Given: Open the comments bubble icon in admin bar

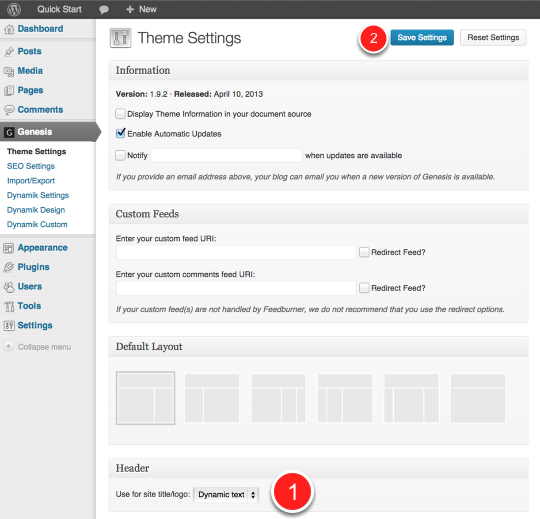Looking at the screenshot, I should click(104, 10).
